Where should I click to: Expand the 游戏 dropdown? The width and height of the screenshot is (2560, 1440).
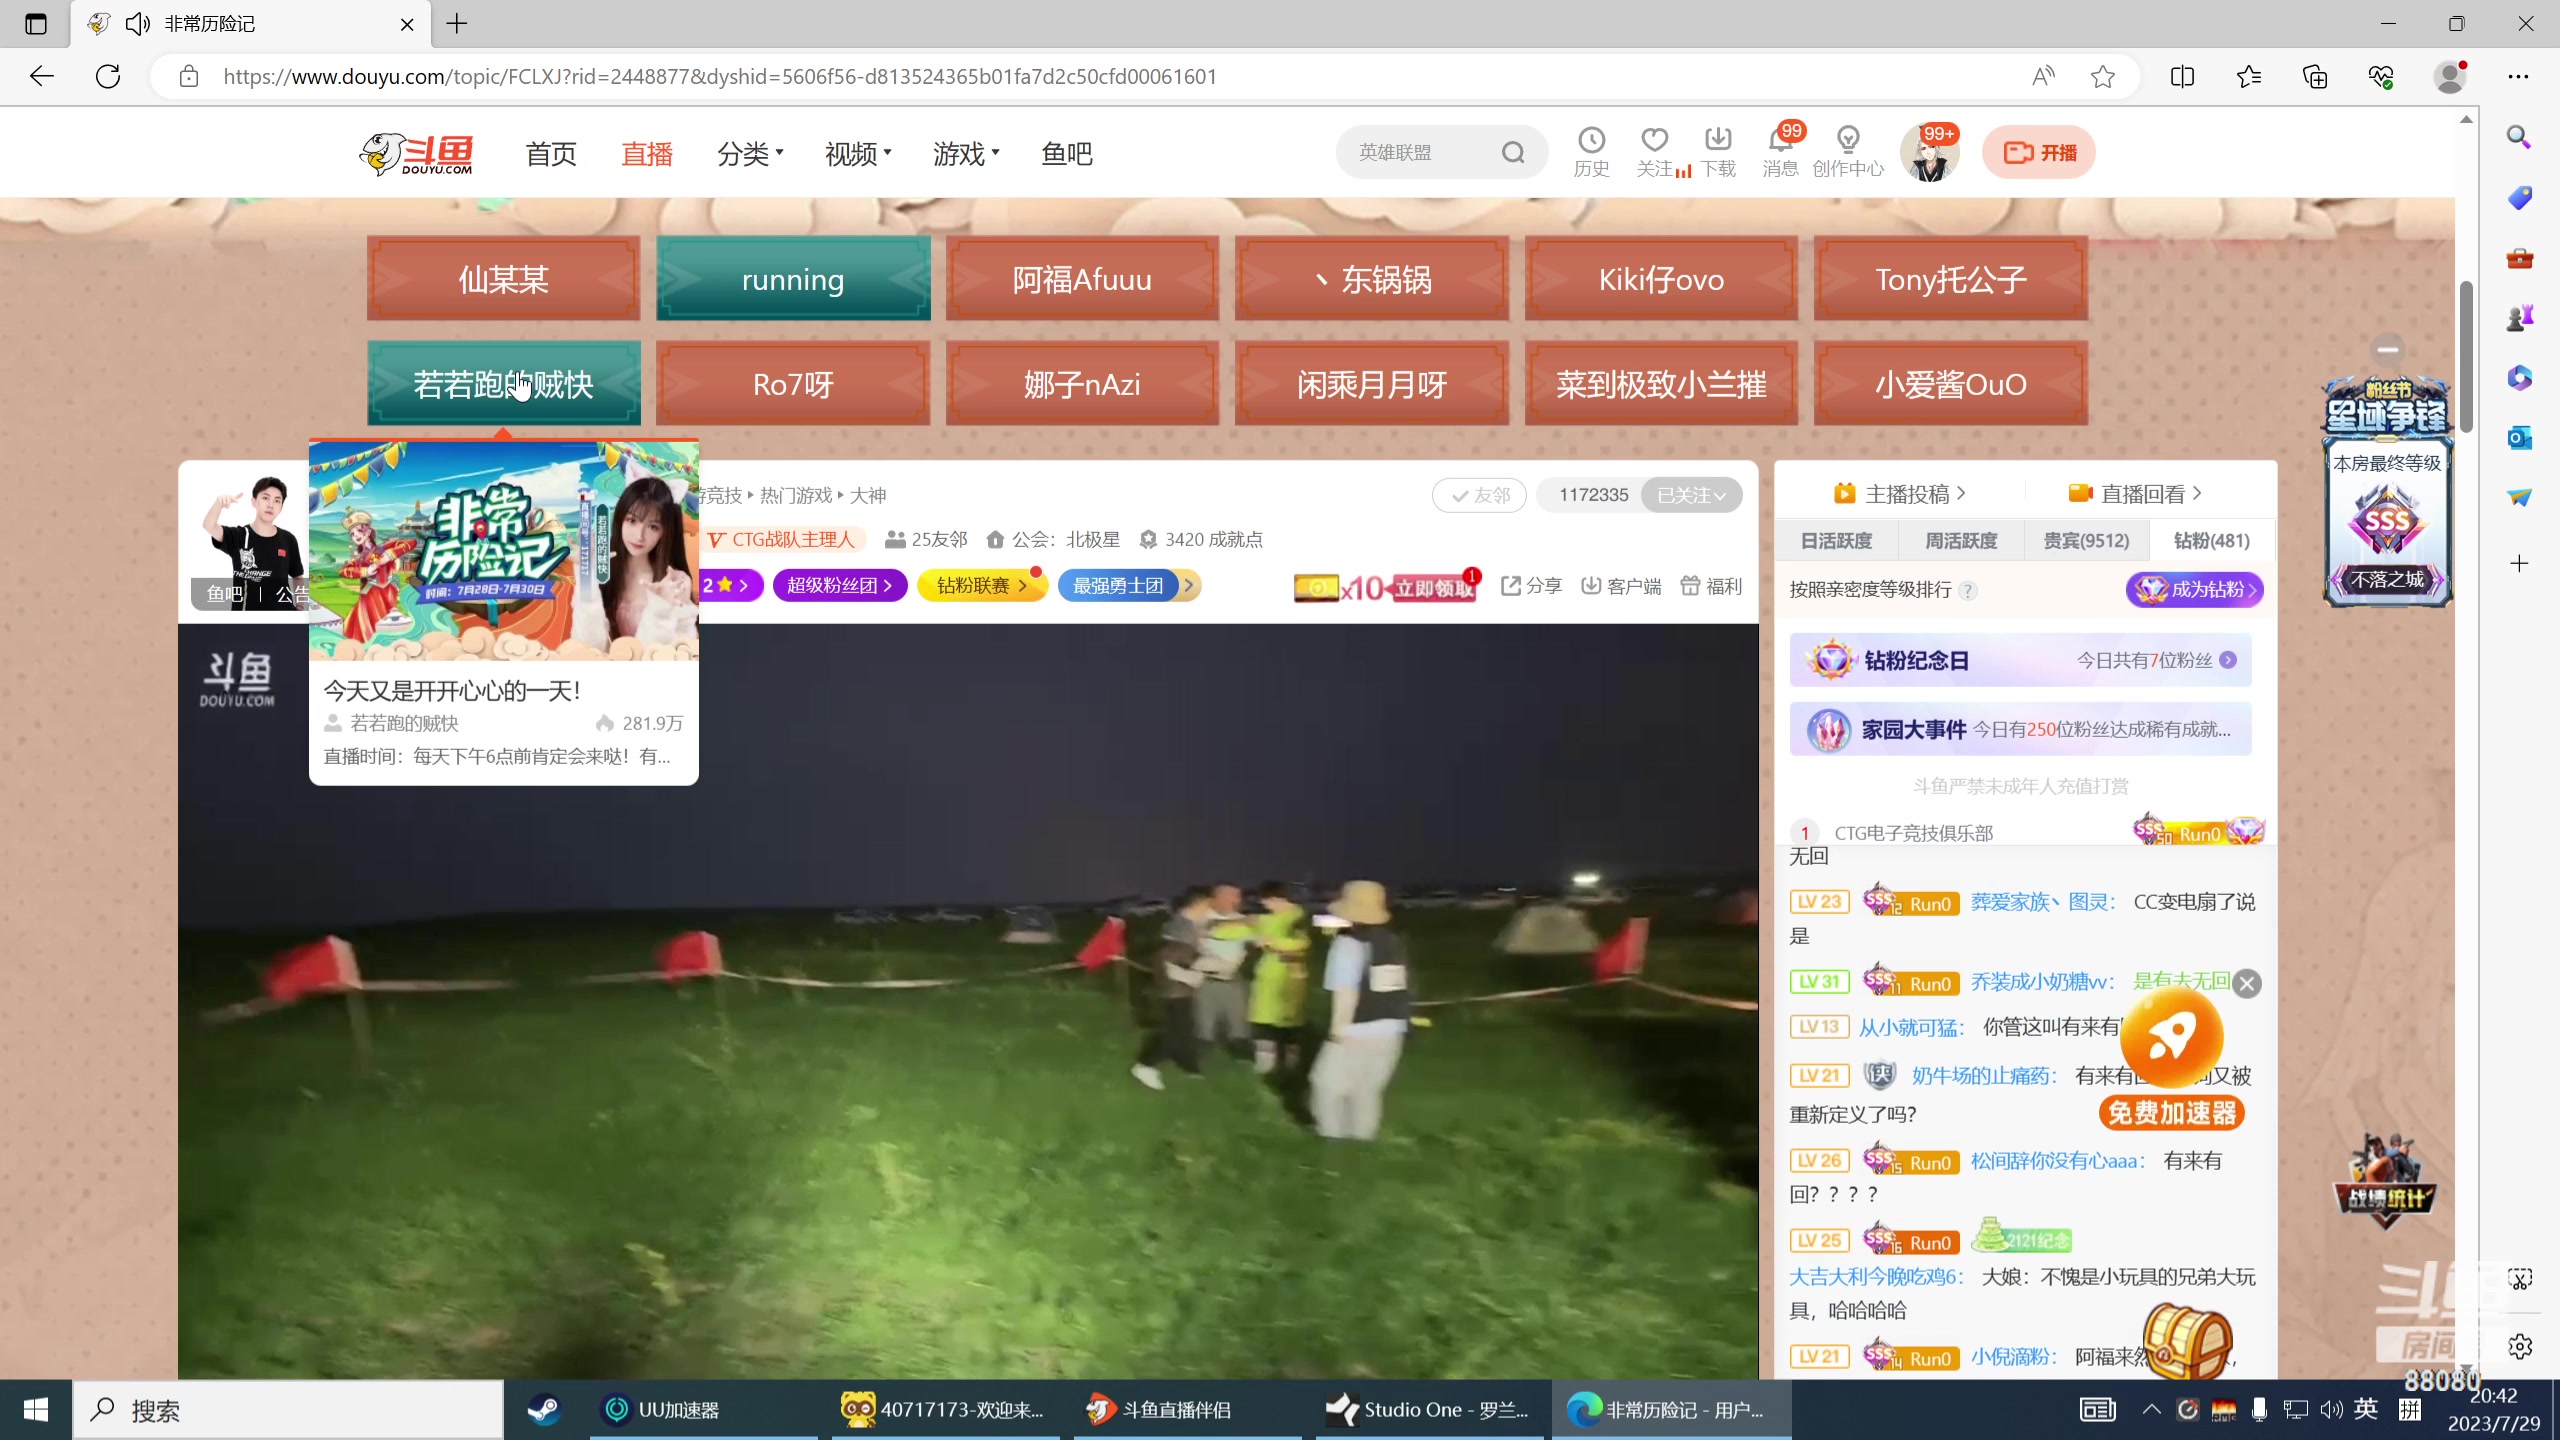tap(963, 153)
